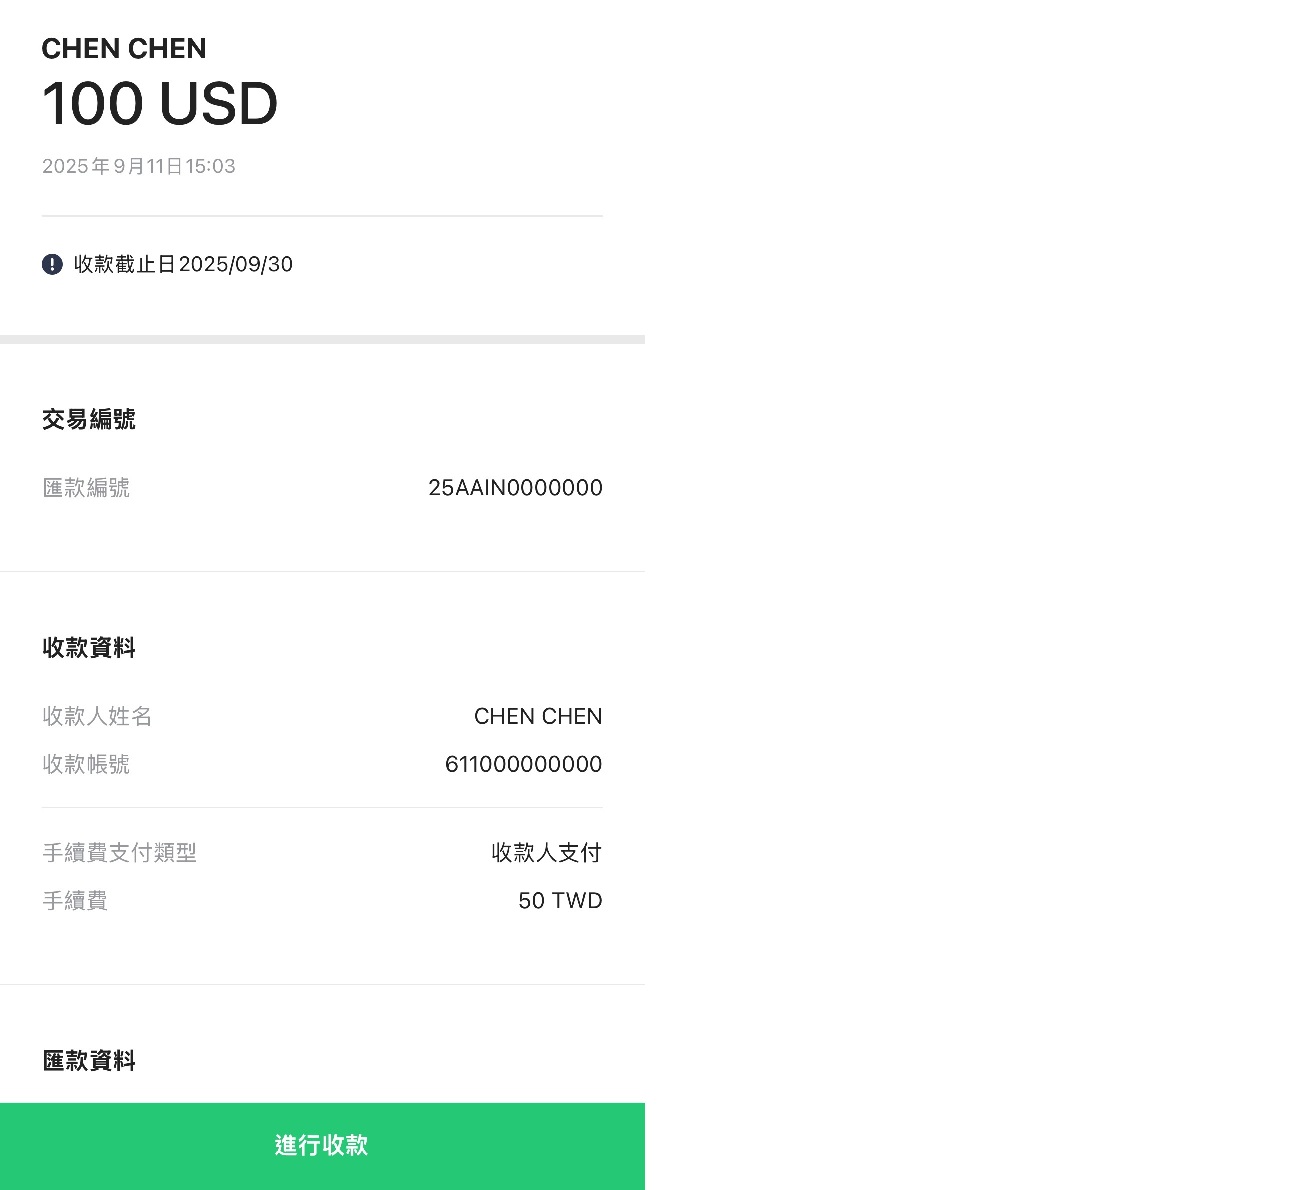Image resolution: width=1290 pixels, height=1190 pixels.
Task: Select remittance number 25AAIN0000000
Action: (x=515, y=488)
